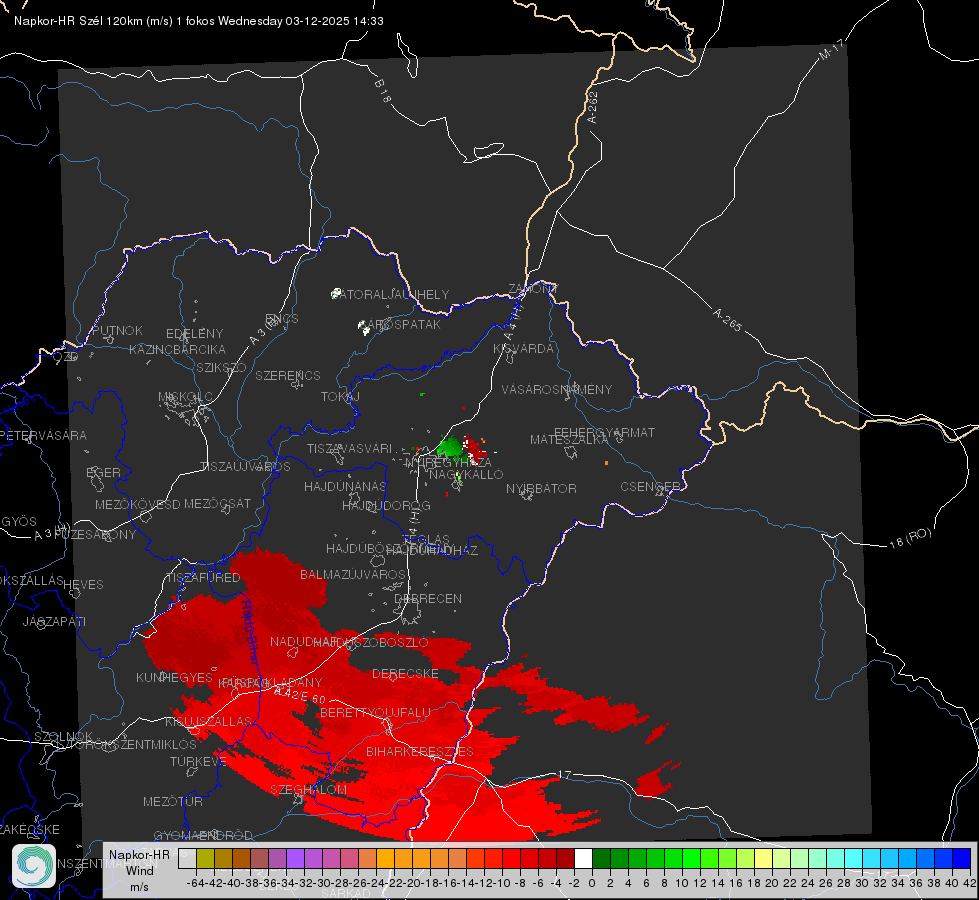Click the DERECSKE city label
The height and width of the screenshot is (900, 979).
tap(405, 674)
